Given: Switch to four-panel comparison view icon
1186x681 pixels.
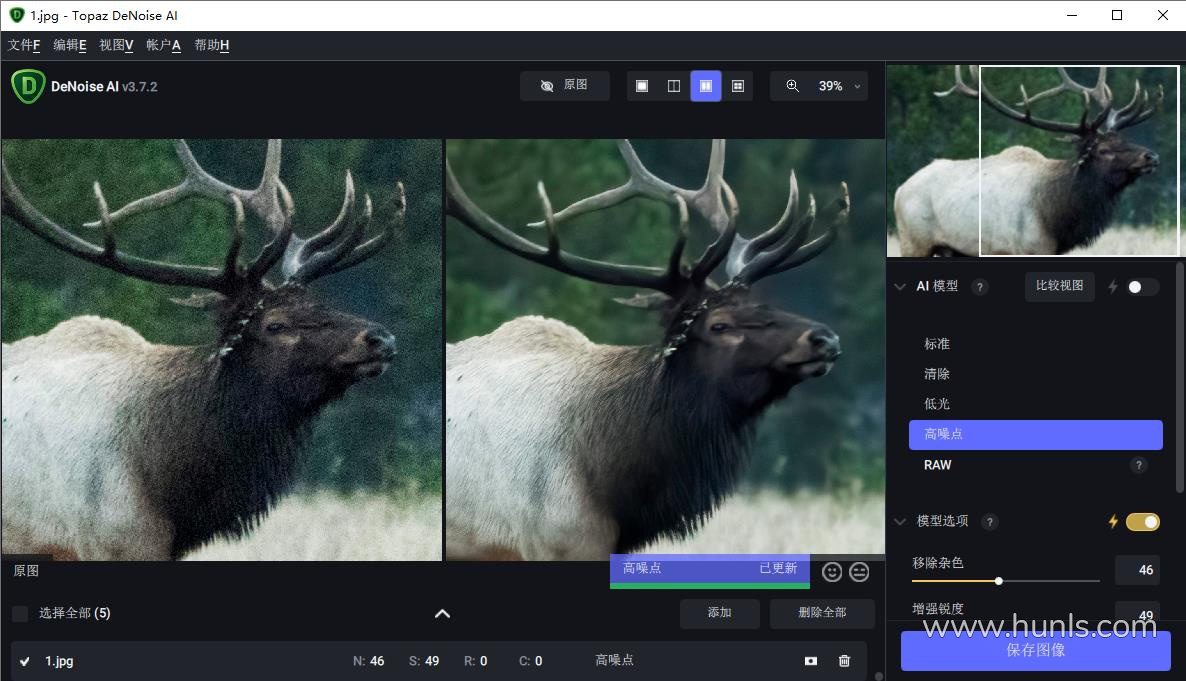Looking at the screenshot, I should pyautogui.click(x=738, y=86).
